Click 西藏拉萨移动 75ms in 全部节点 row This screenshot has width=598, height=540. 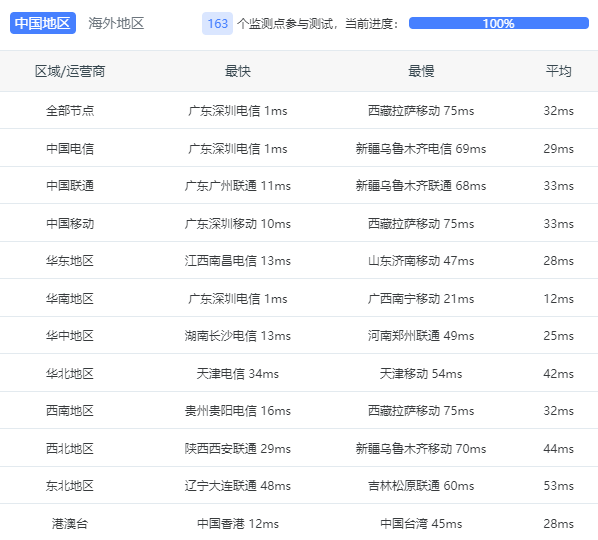(421, 111)
